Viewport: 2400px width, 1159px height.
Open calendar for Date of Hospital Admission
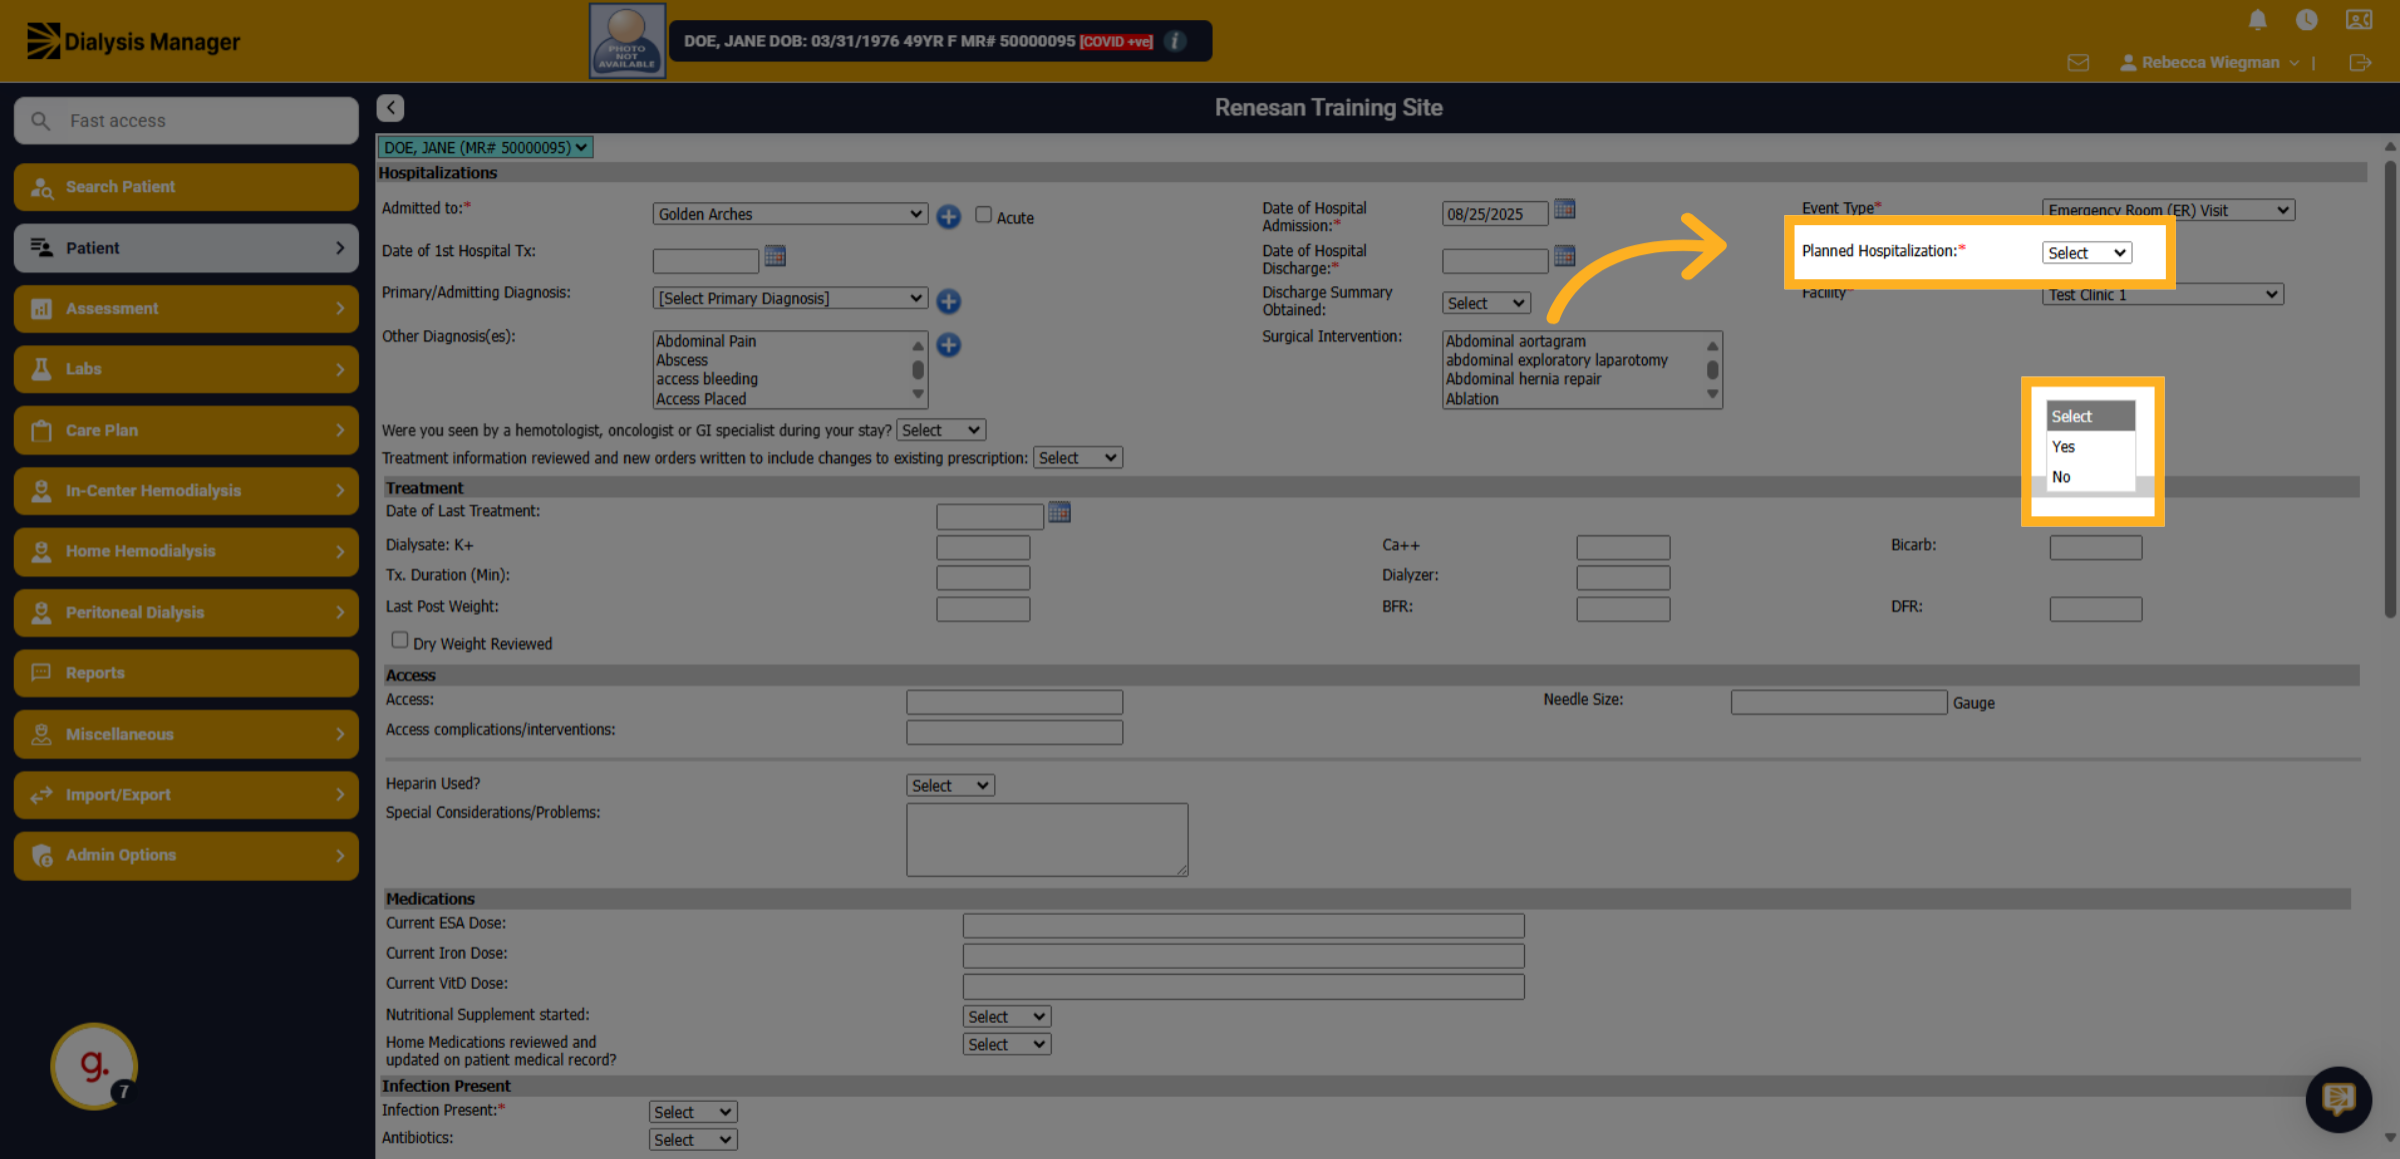pyautogui.click(x=1565, y=209)
